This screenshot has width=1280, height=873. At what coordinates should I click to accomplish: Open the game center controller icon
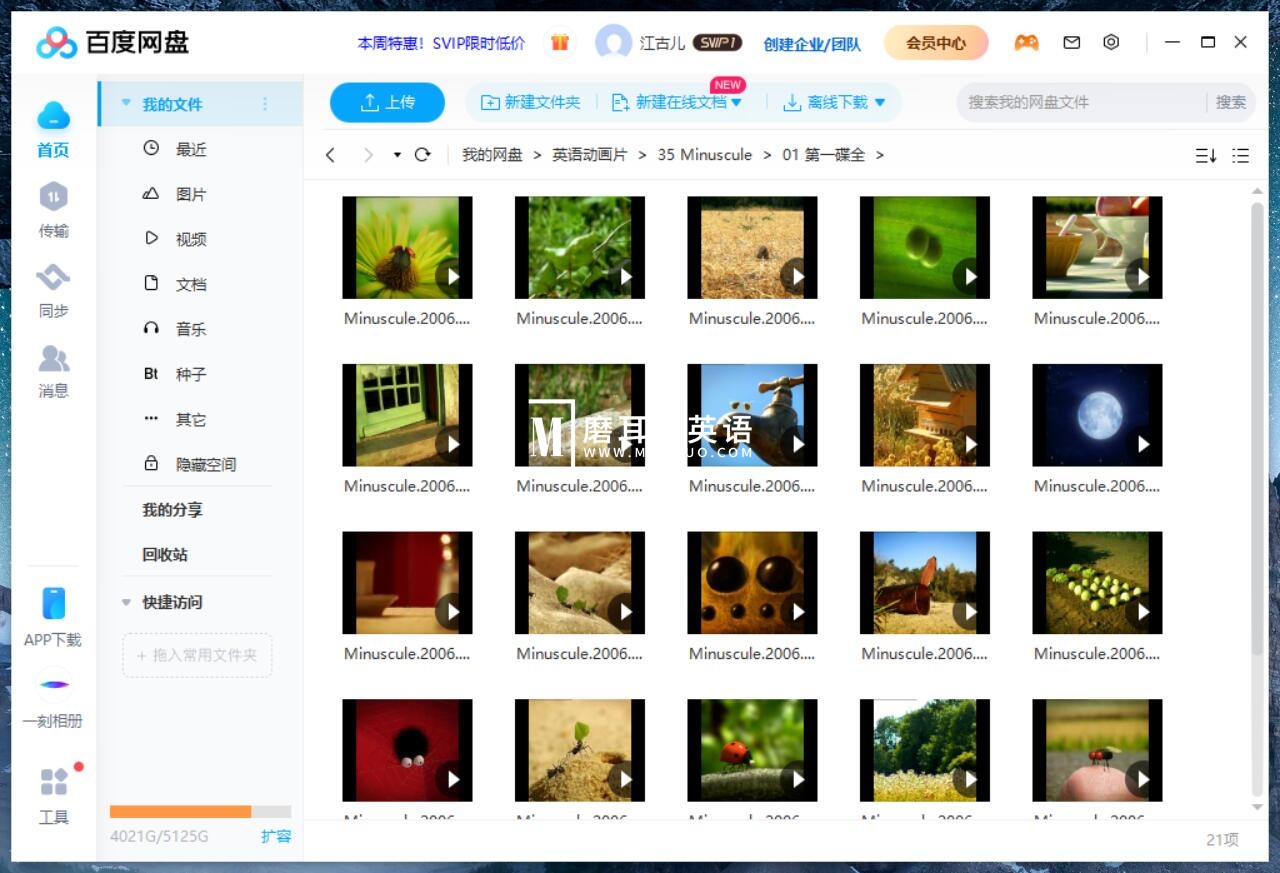[1026, 42]
